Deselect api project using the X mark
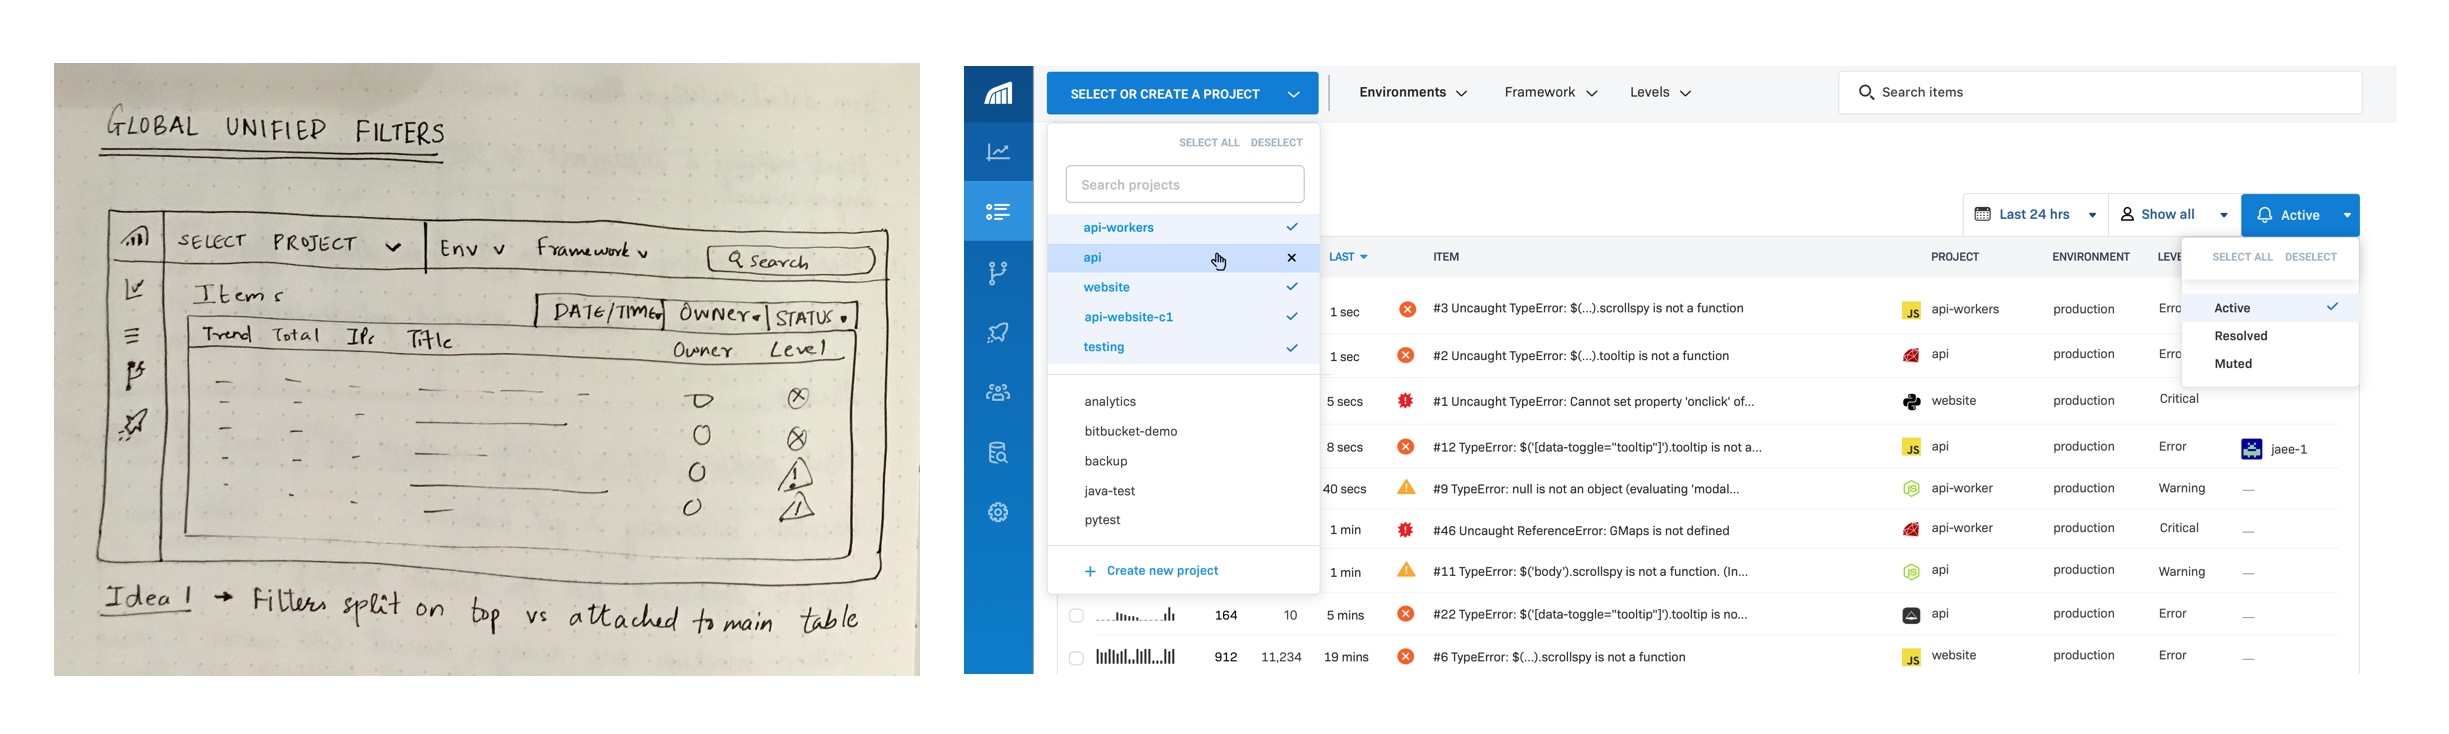The height and width of the screenshot is (734, 2449). click(1291, 258)
